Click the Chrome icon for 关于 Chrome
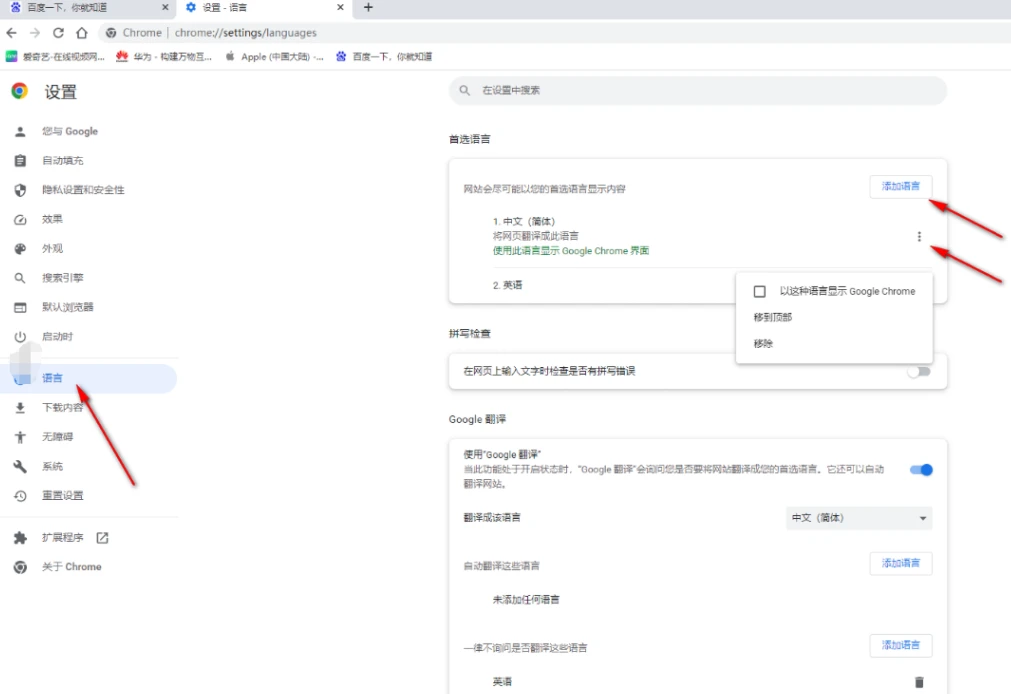This screenshot has width=1011, height=694. (20, 567)
